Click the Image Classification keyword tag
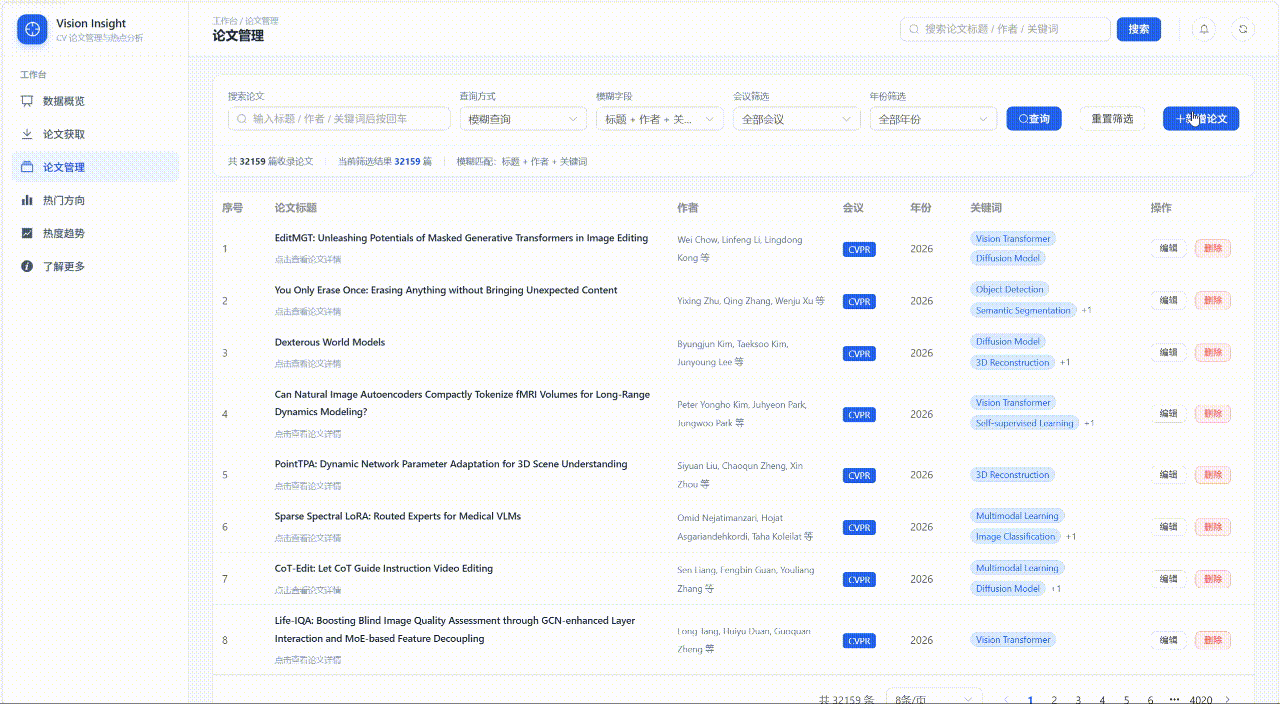The image size is (1280, 704). tap(1015, 536)
